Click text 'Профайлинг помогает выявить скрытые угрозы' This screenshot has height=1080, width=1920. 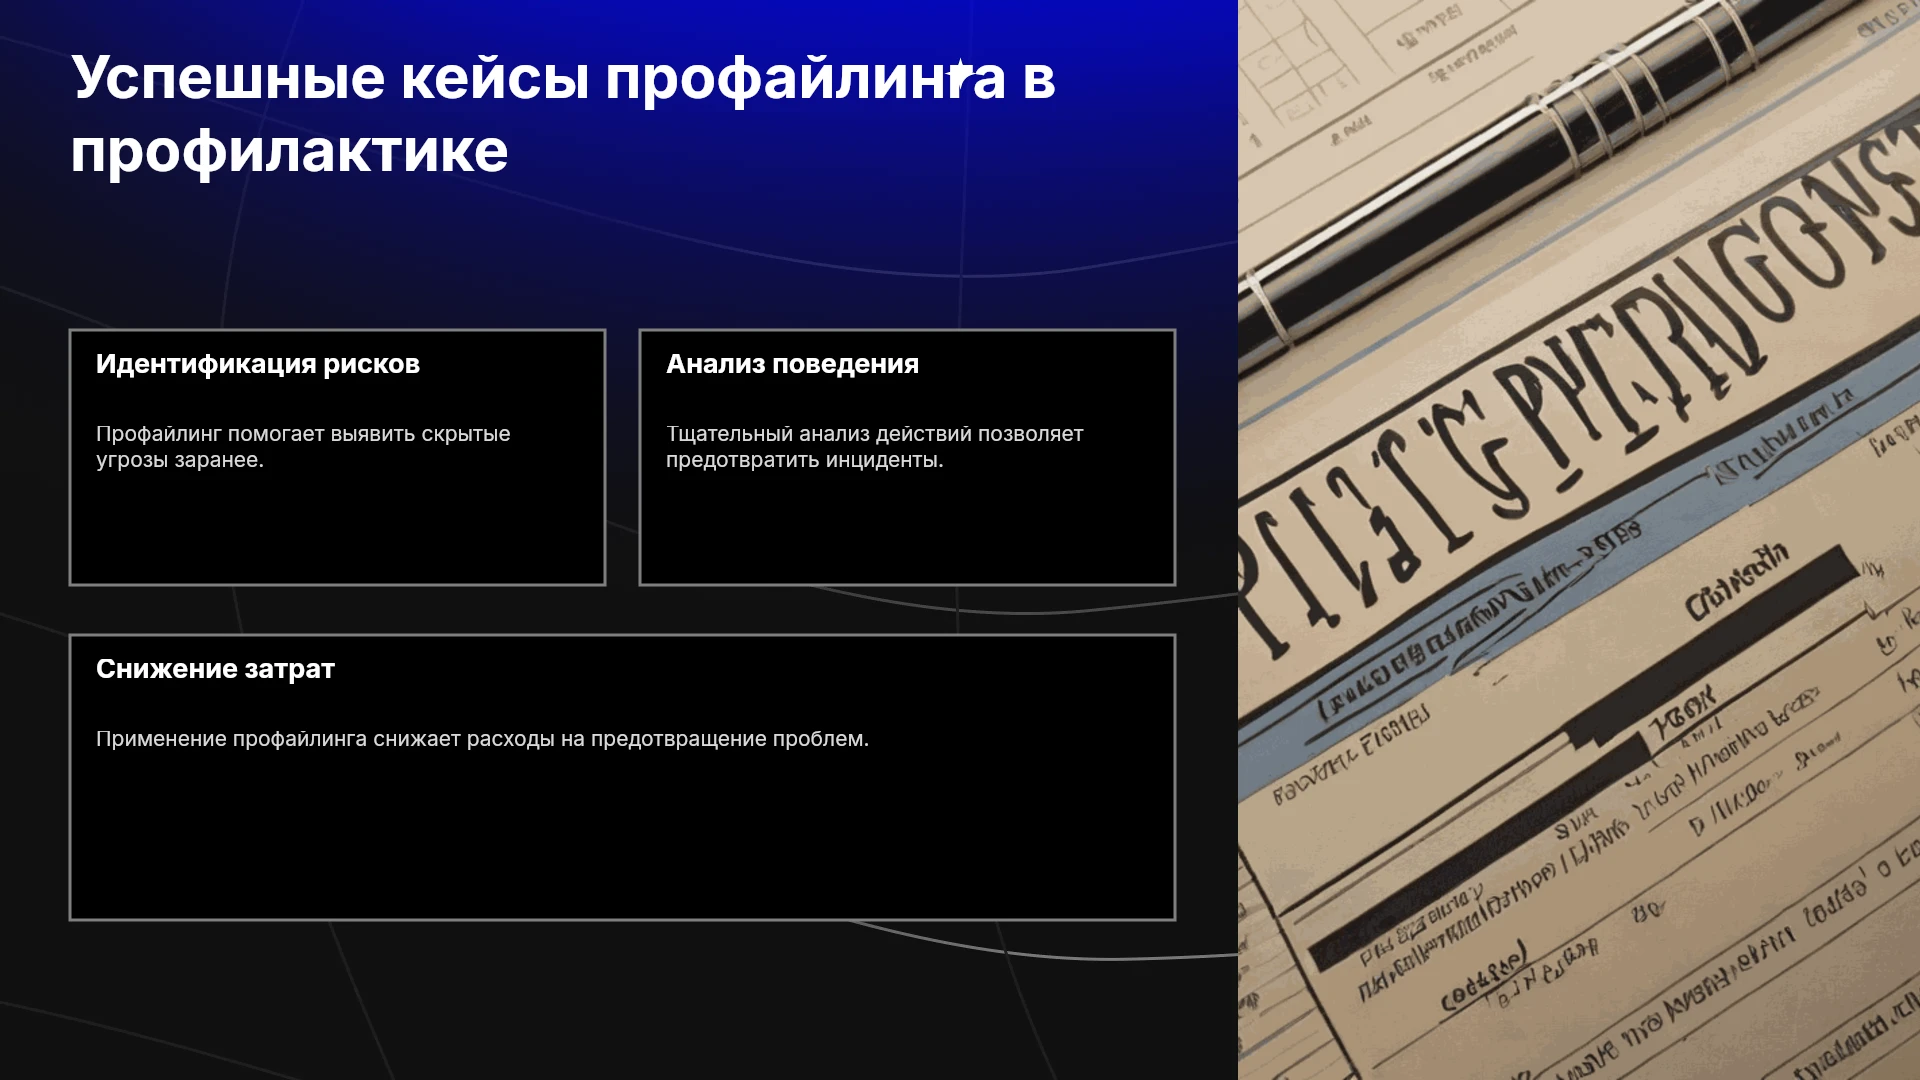303,447
